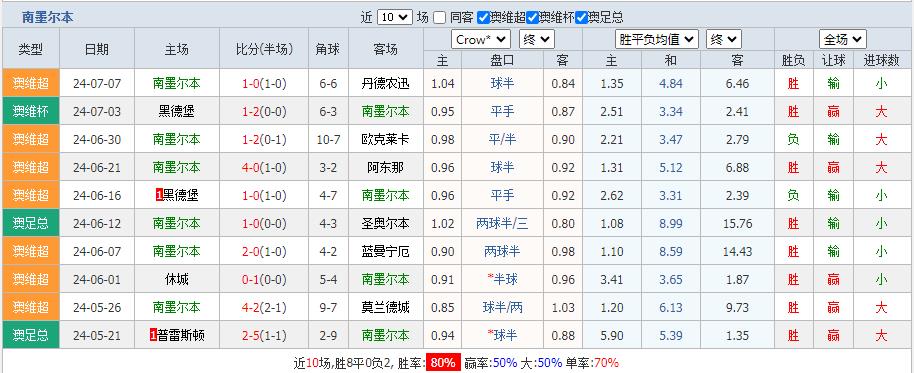The width and height of the screenshot is (914, 373).
Task: Click handicap *半球 for 休城 match
Action: coord(502,279)
